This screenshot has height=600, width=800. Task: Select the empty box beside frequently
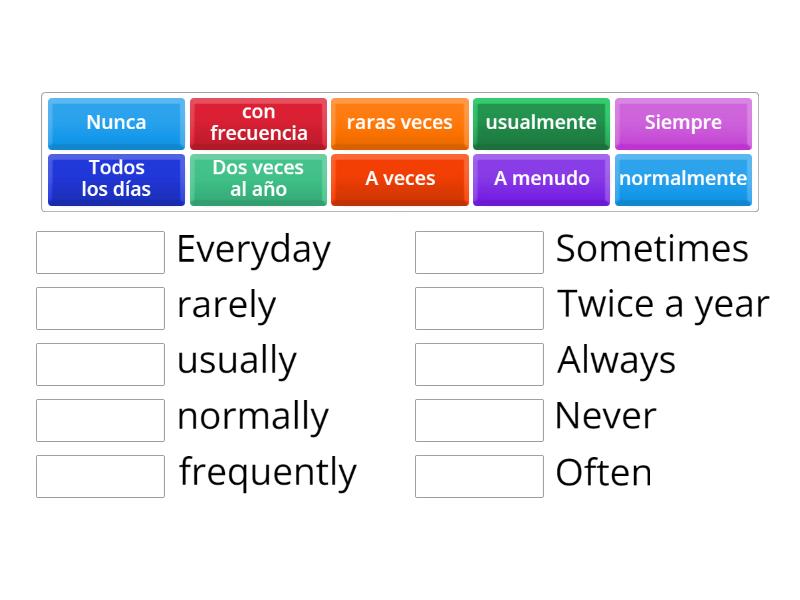(100, 476)
